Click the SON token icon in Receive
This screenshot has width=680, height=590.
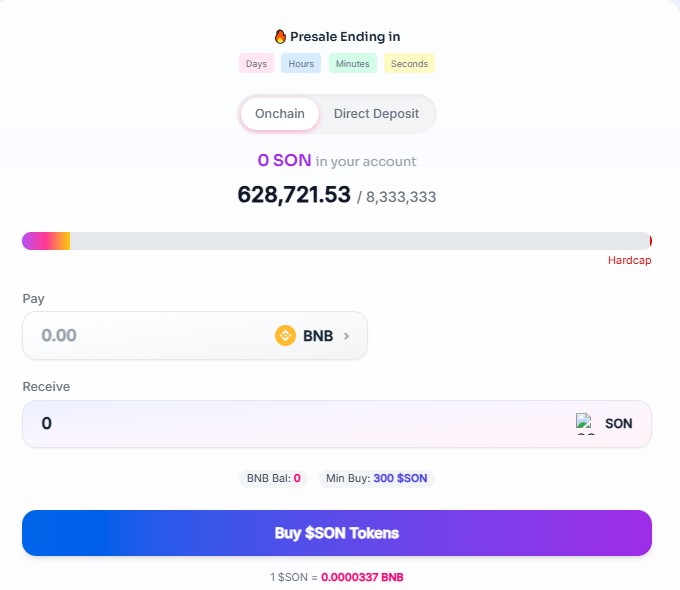(x=586, y=423)
